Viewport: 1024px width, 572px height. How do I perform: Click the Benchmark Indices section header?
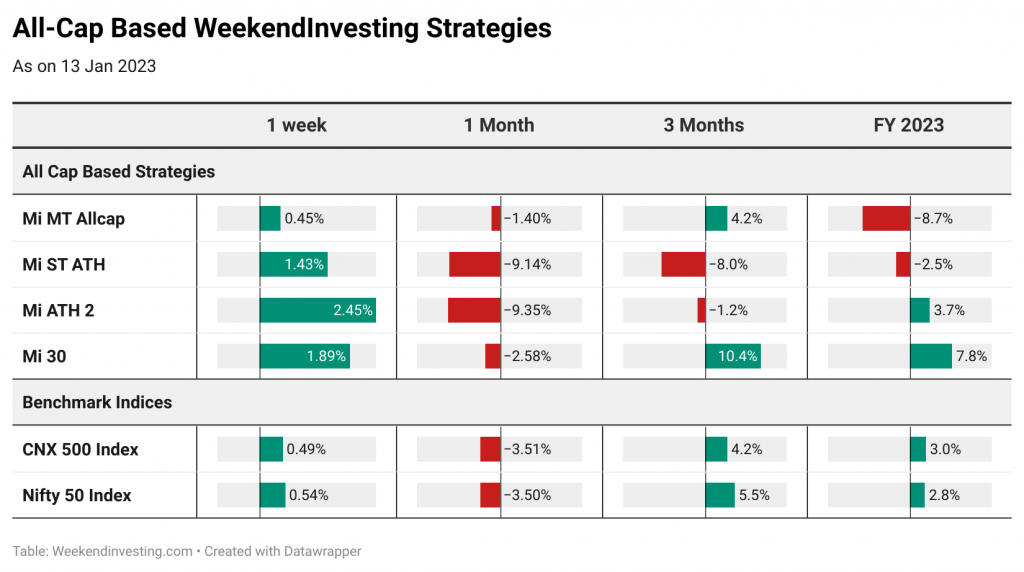coord(97,402)
